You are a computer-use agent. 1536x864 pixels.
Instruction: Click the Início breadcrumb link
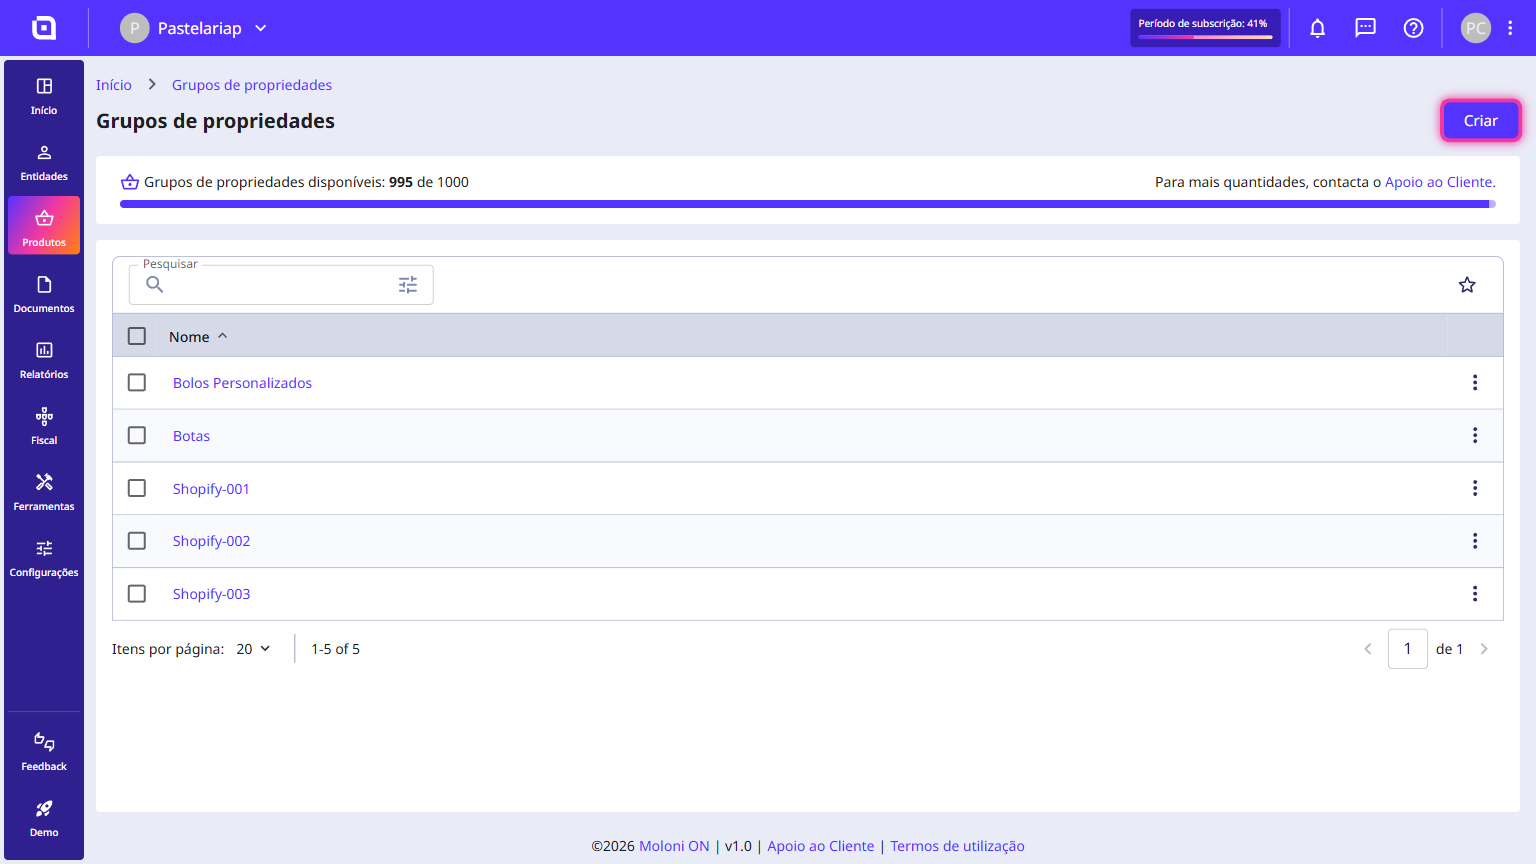click(114, 85)
